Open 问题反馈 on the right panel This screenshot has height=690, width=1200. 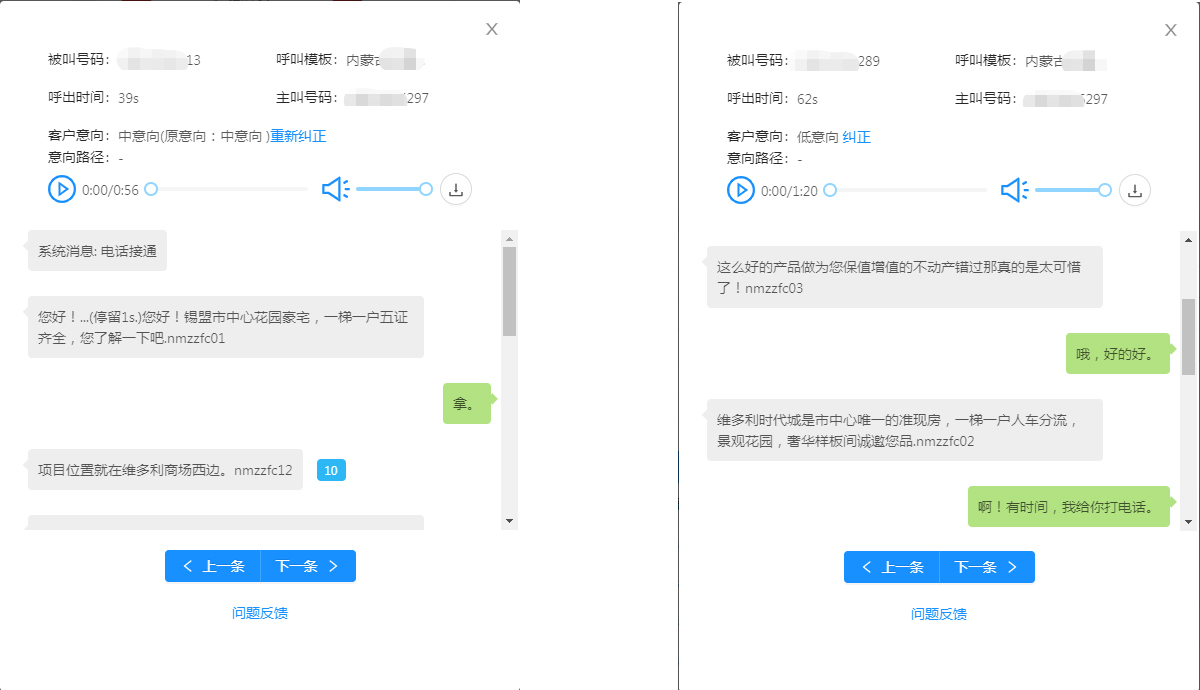(x=937, y=612)
